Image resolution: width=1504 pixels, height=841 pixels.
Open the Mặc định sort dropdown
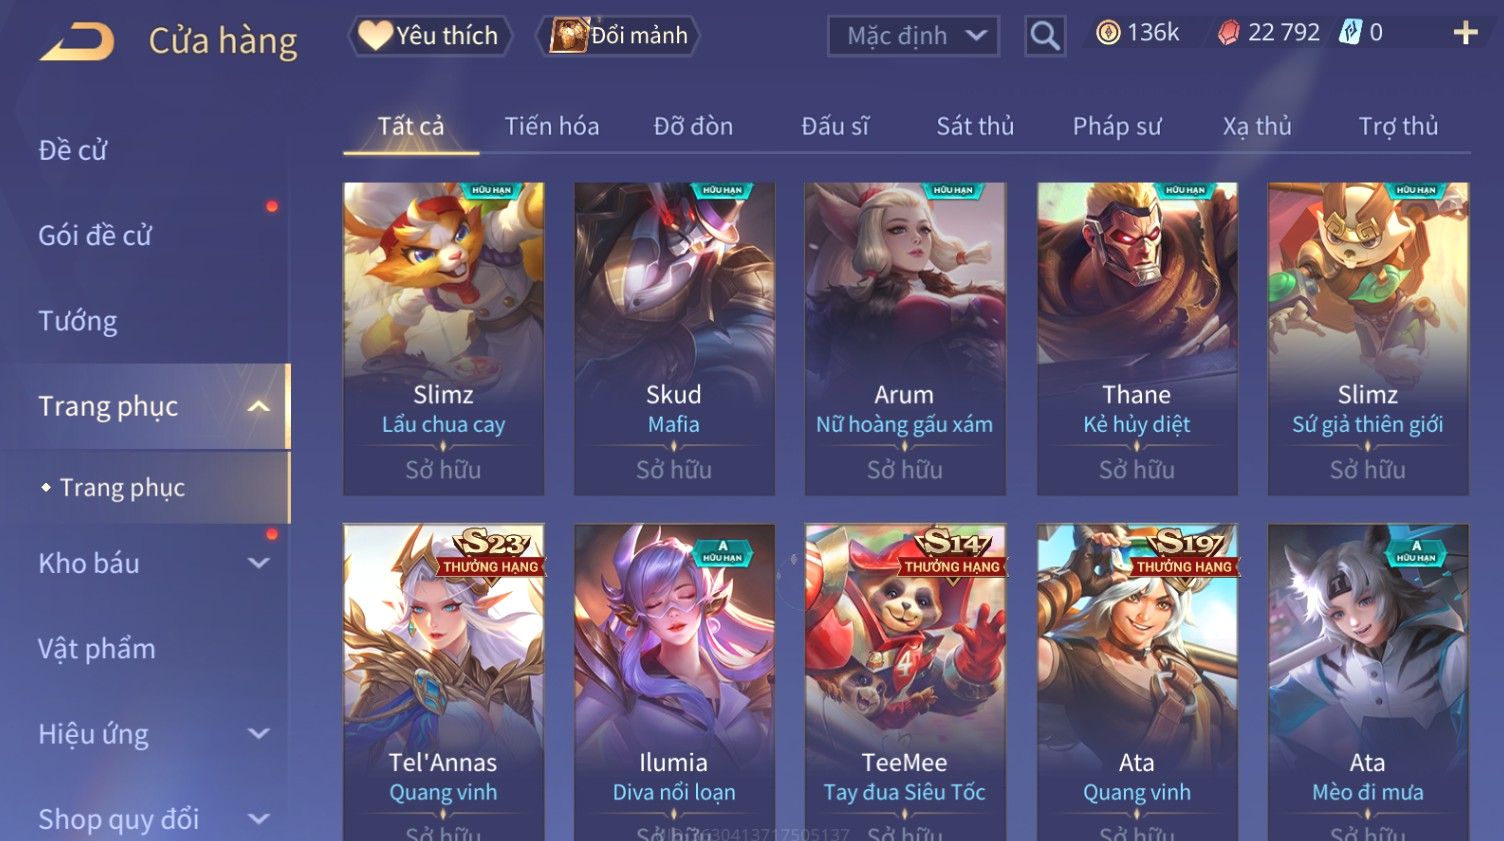[913, 36]
